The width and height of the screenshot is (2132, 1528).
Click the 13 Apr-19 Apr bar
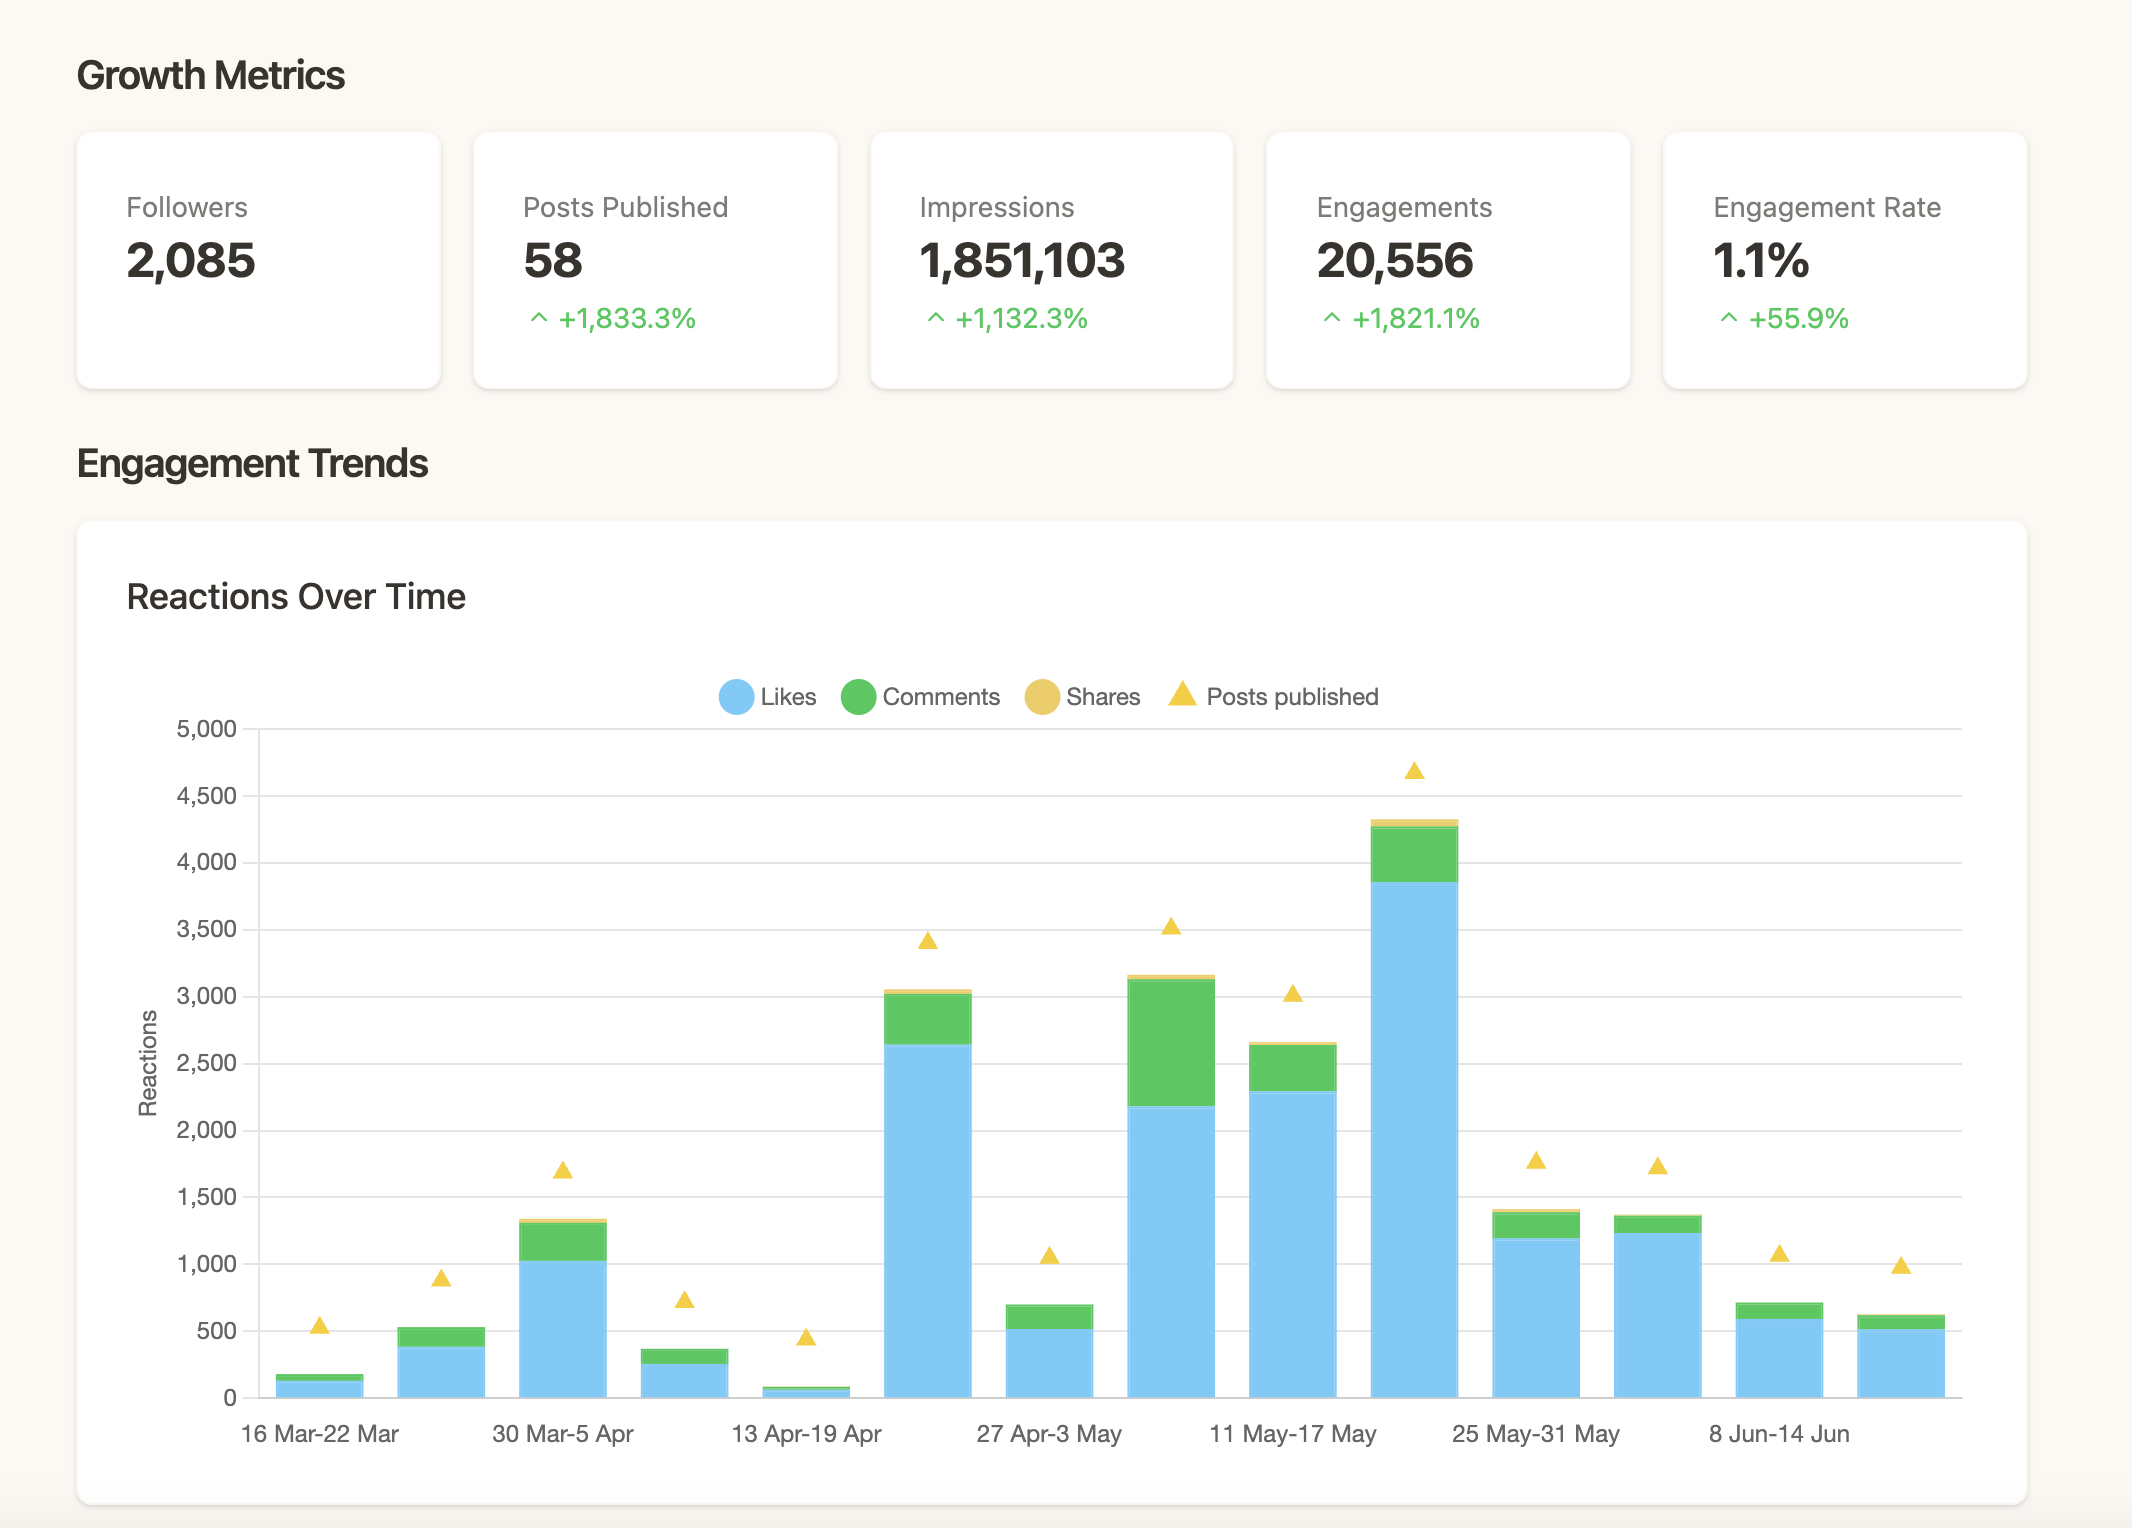(x=806, y=1392)
